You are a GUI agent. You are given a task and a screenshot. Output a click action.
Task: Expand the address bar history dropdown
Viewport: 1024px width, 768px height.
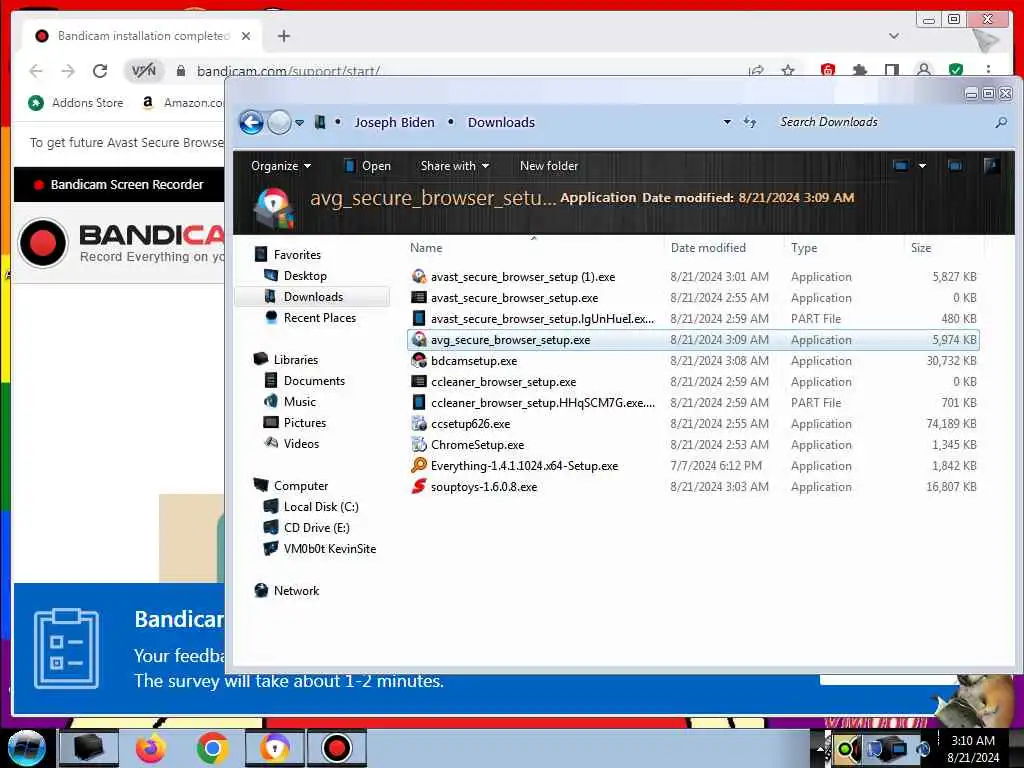click(x=727, y=122)
